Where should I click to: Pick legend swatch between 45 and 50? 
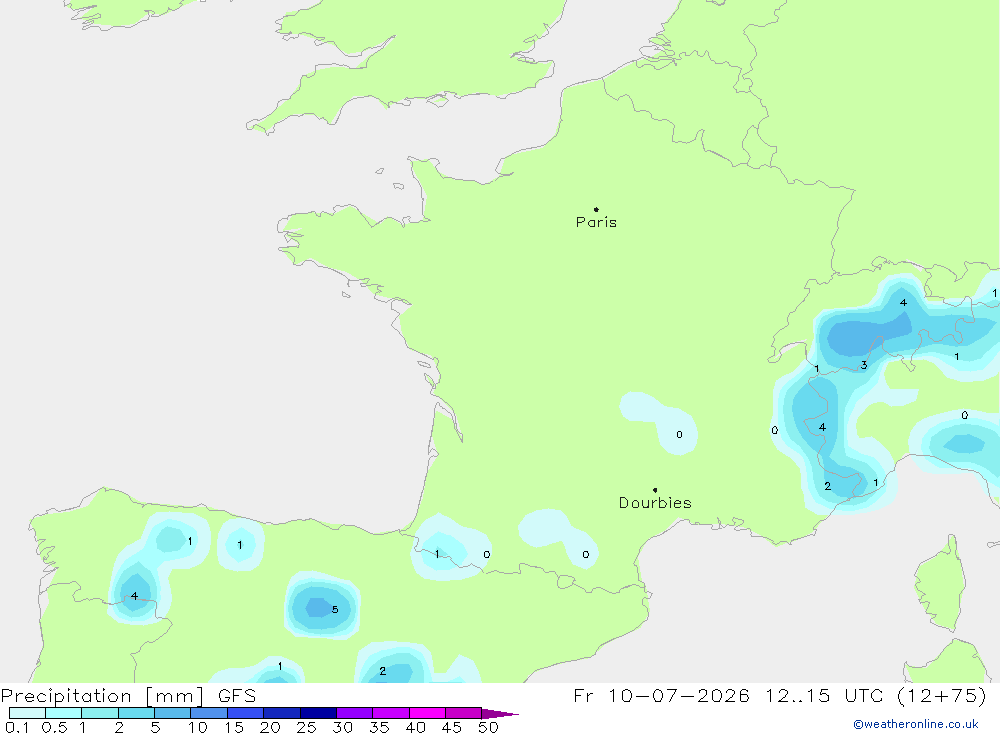pyautogui.click(x=464, y=713)
